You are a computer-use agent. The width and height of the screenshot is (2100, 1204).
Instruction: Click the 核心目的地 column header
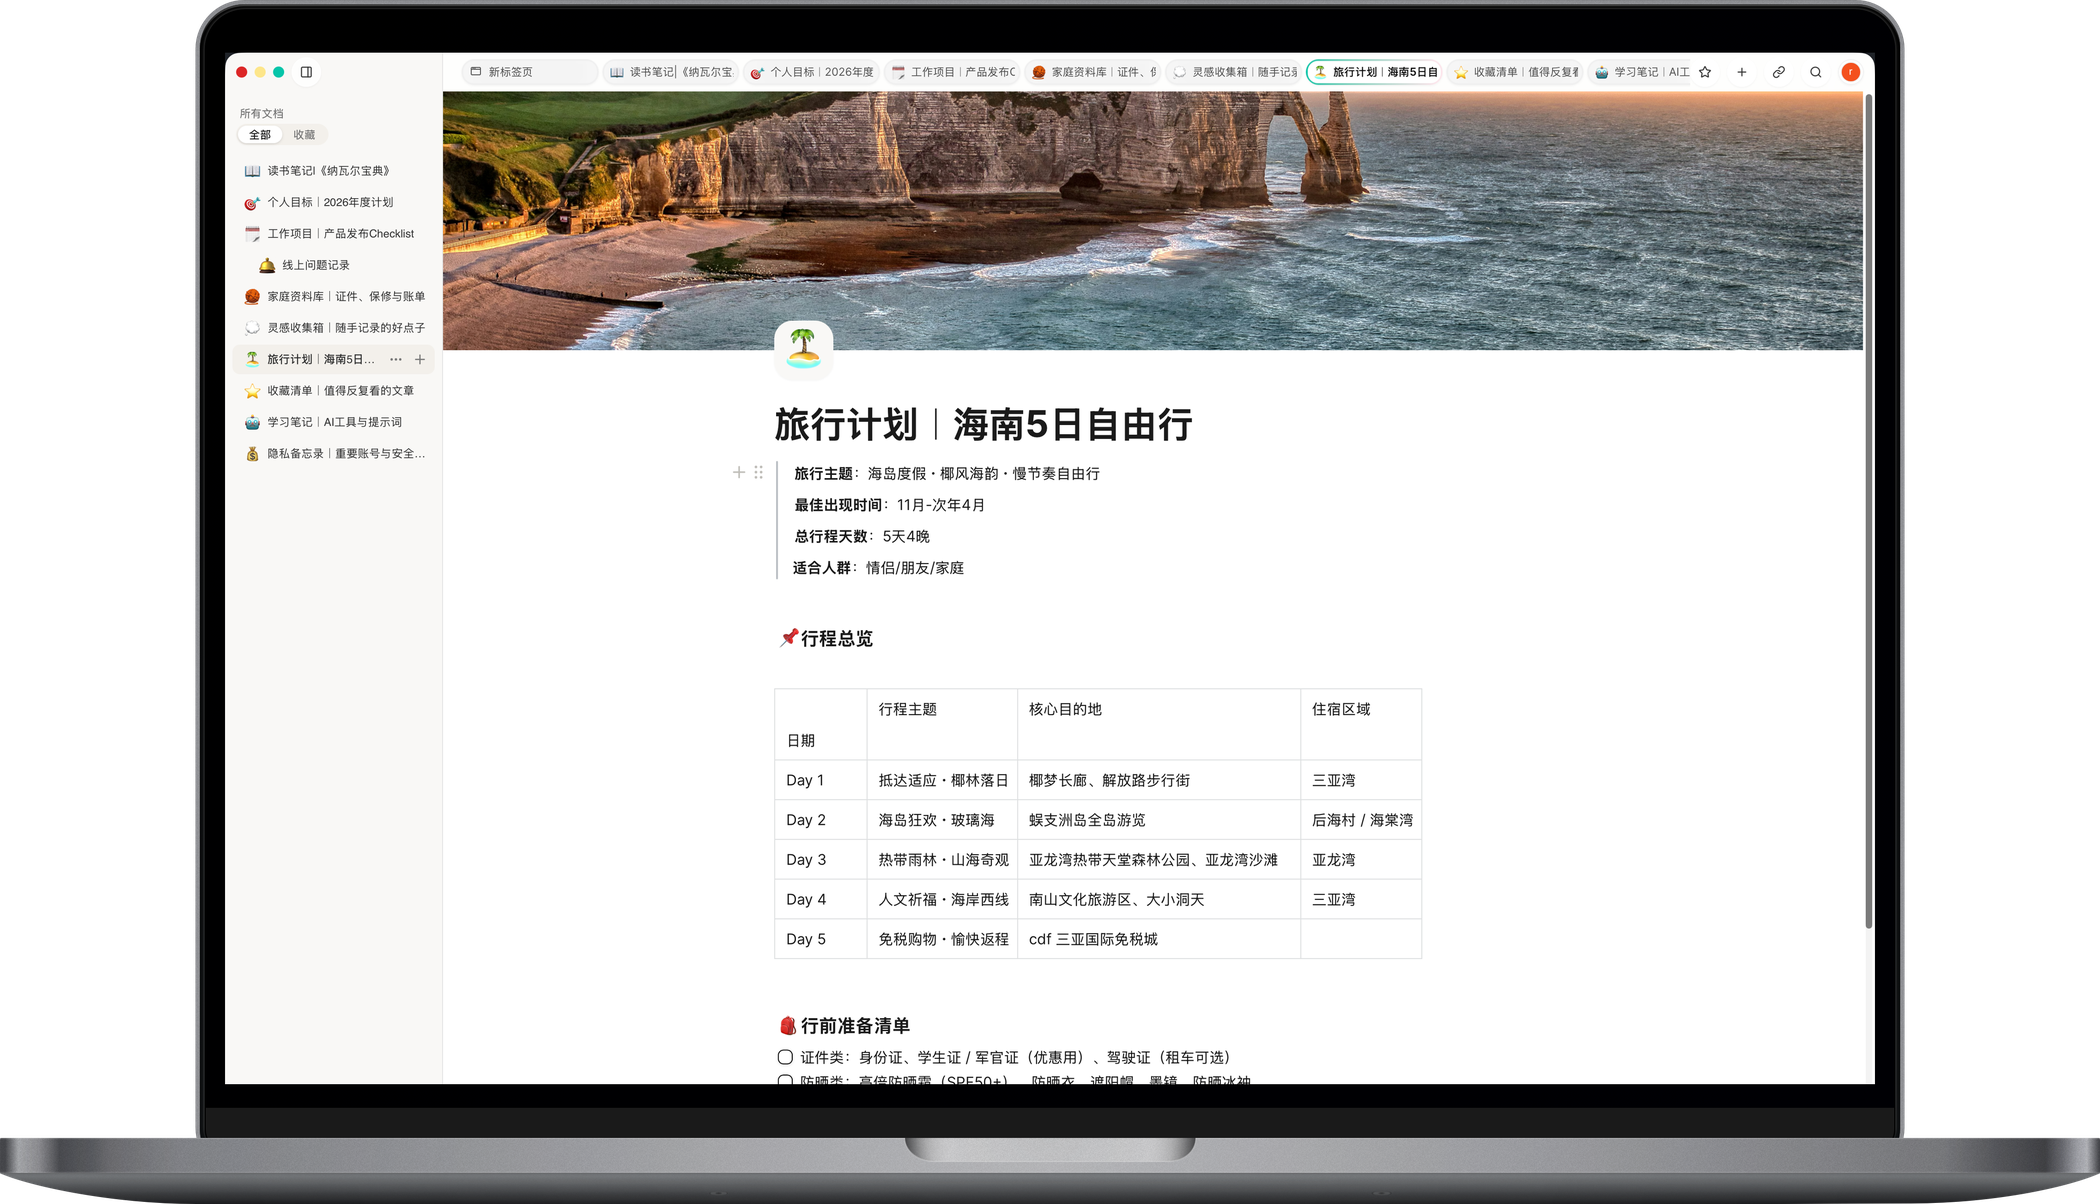(1158, 724)
